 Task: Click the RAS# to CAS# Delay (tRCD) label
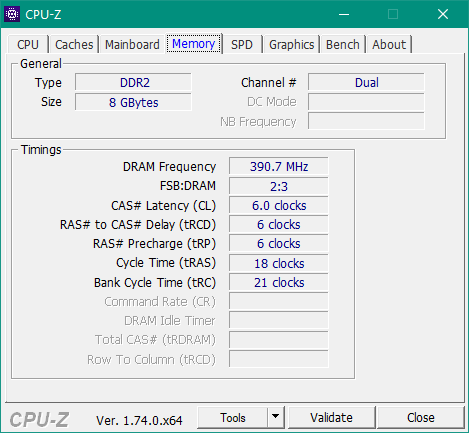[x=138, y=225]
